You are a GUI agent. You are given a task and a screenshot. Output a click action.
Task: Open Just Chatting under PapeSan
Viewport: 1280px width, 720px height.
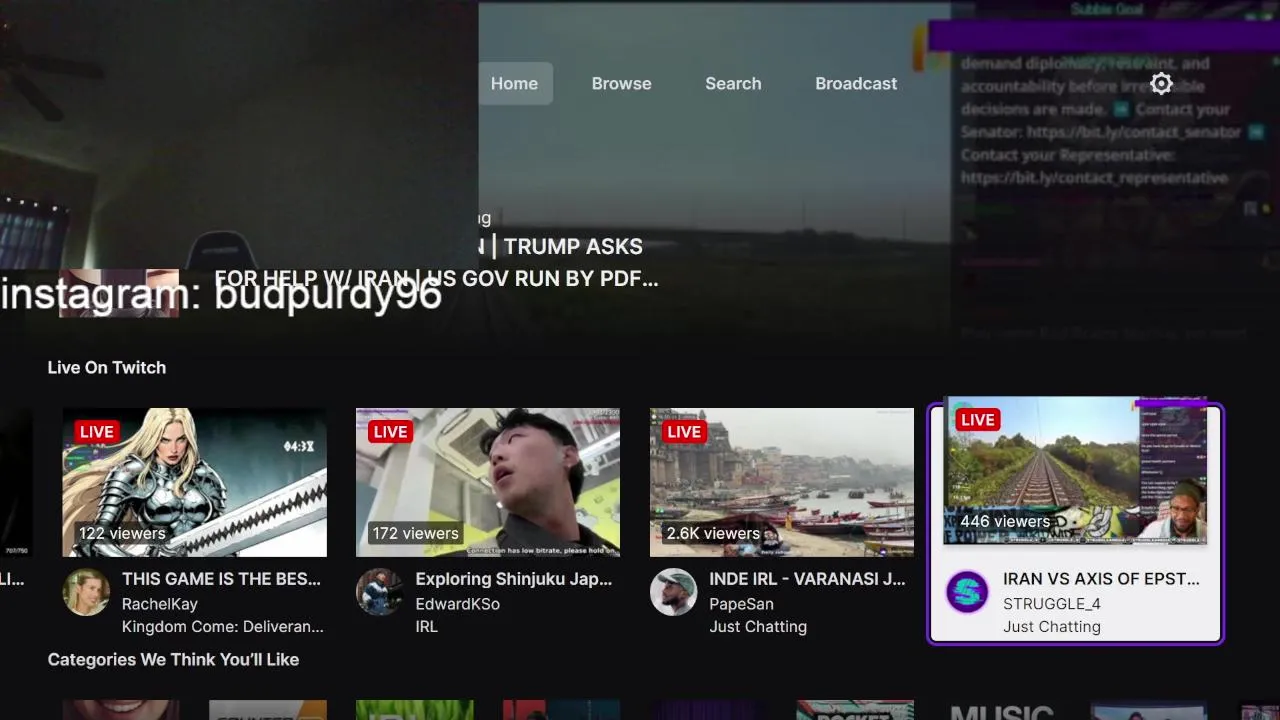pos(758,627)
